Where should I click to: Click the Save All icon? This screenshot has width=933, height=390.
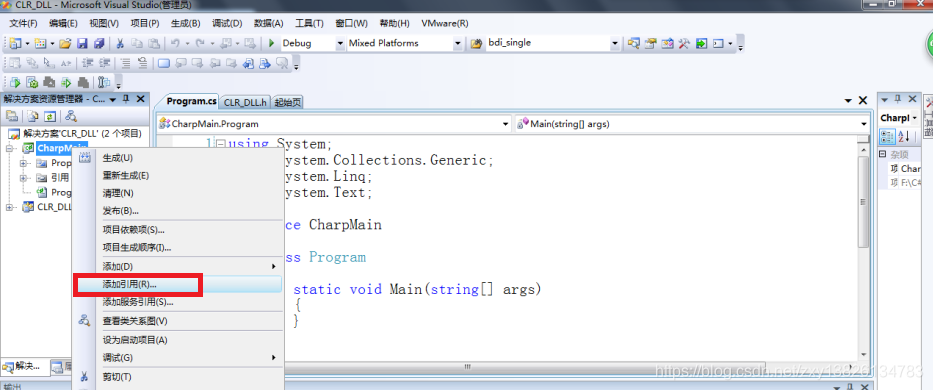[99, 43]
